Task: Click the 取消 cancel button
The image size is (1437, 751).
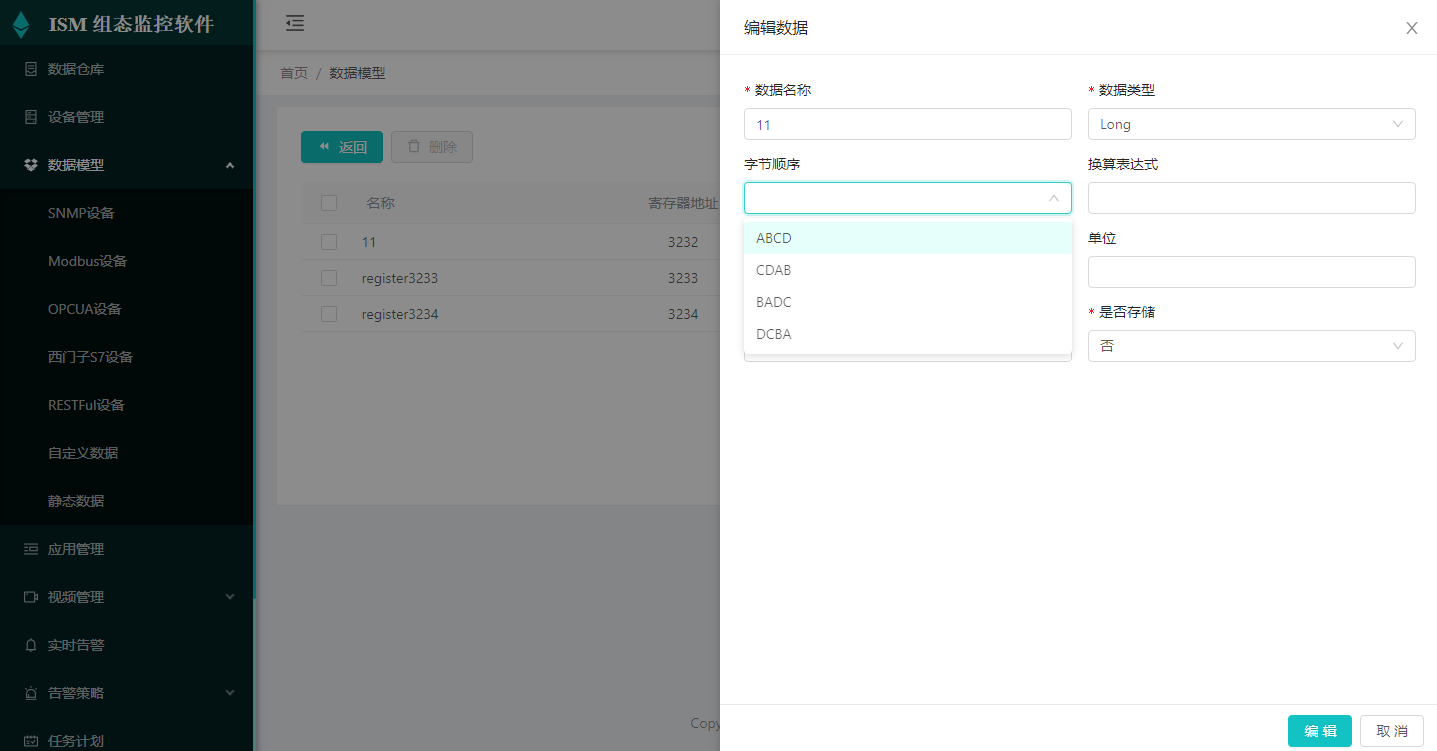Action: point(1392,731)
